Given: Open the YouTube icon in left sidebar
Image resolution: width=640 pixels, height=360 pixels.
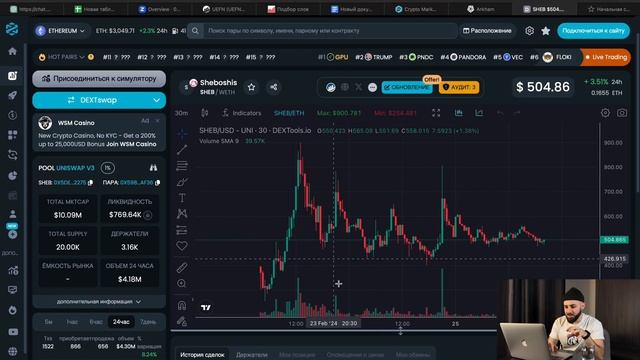Looking at the screenshot, I should pos(13,331).
